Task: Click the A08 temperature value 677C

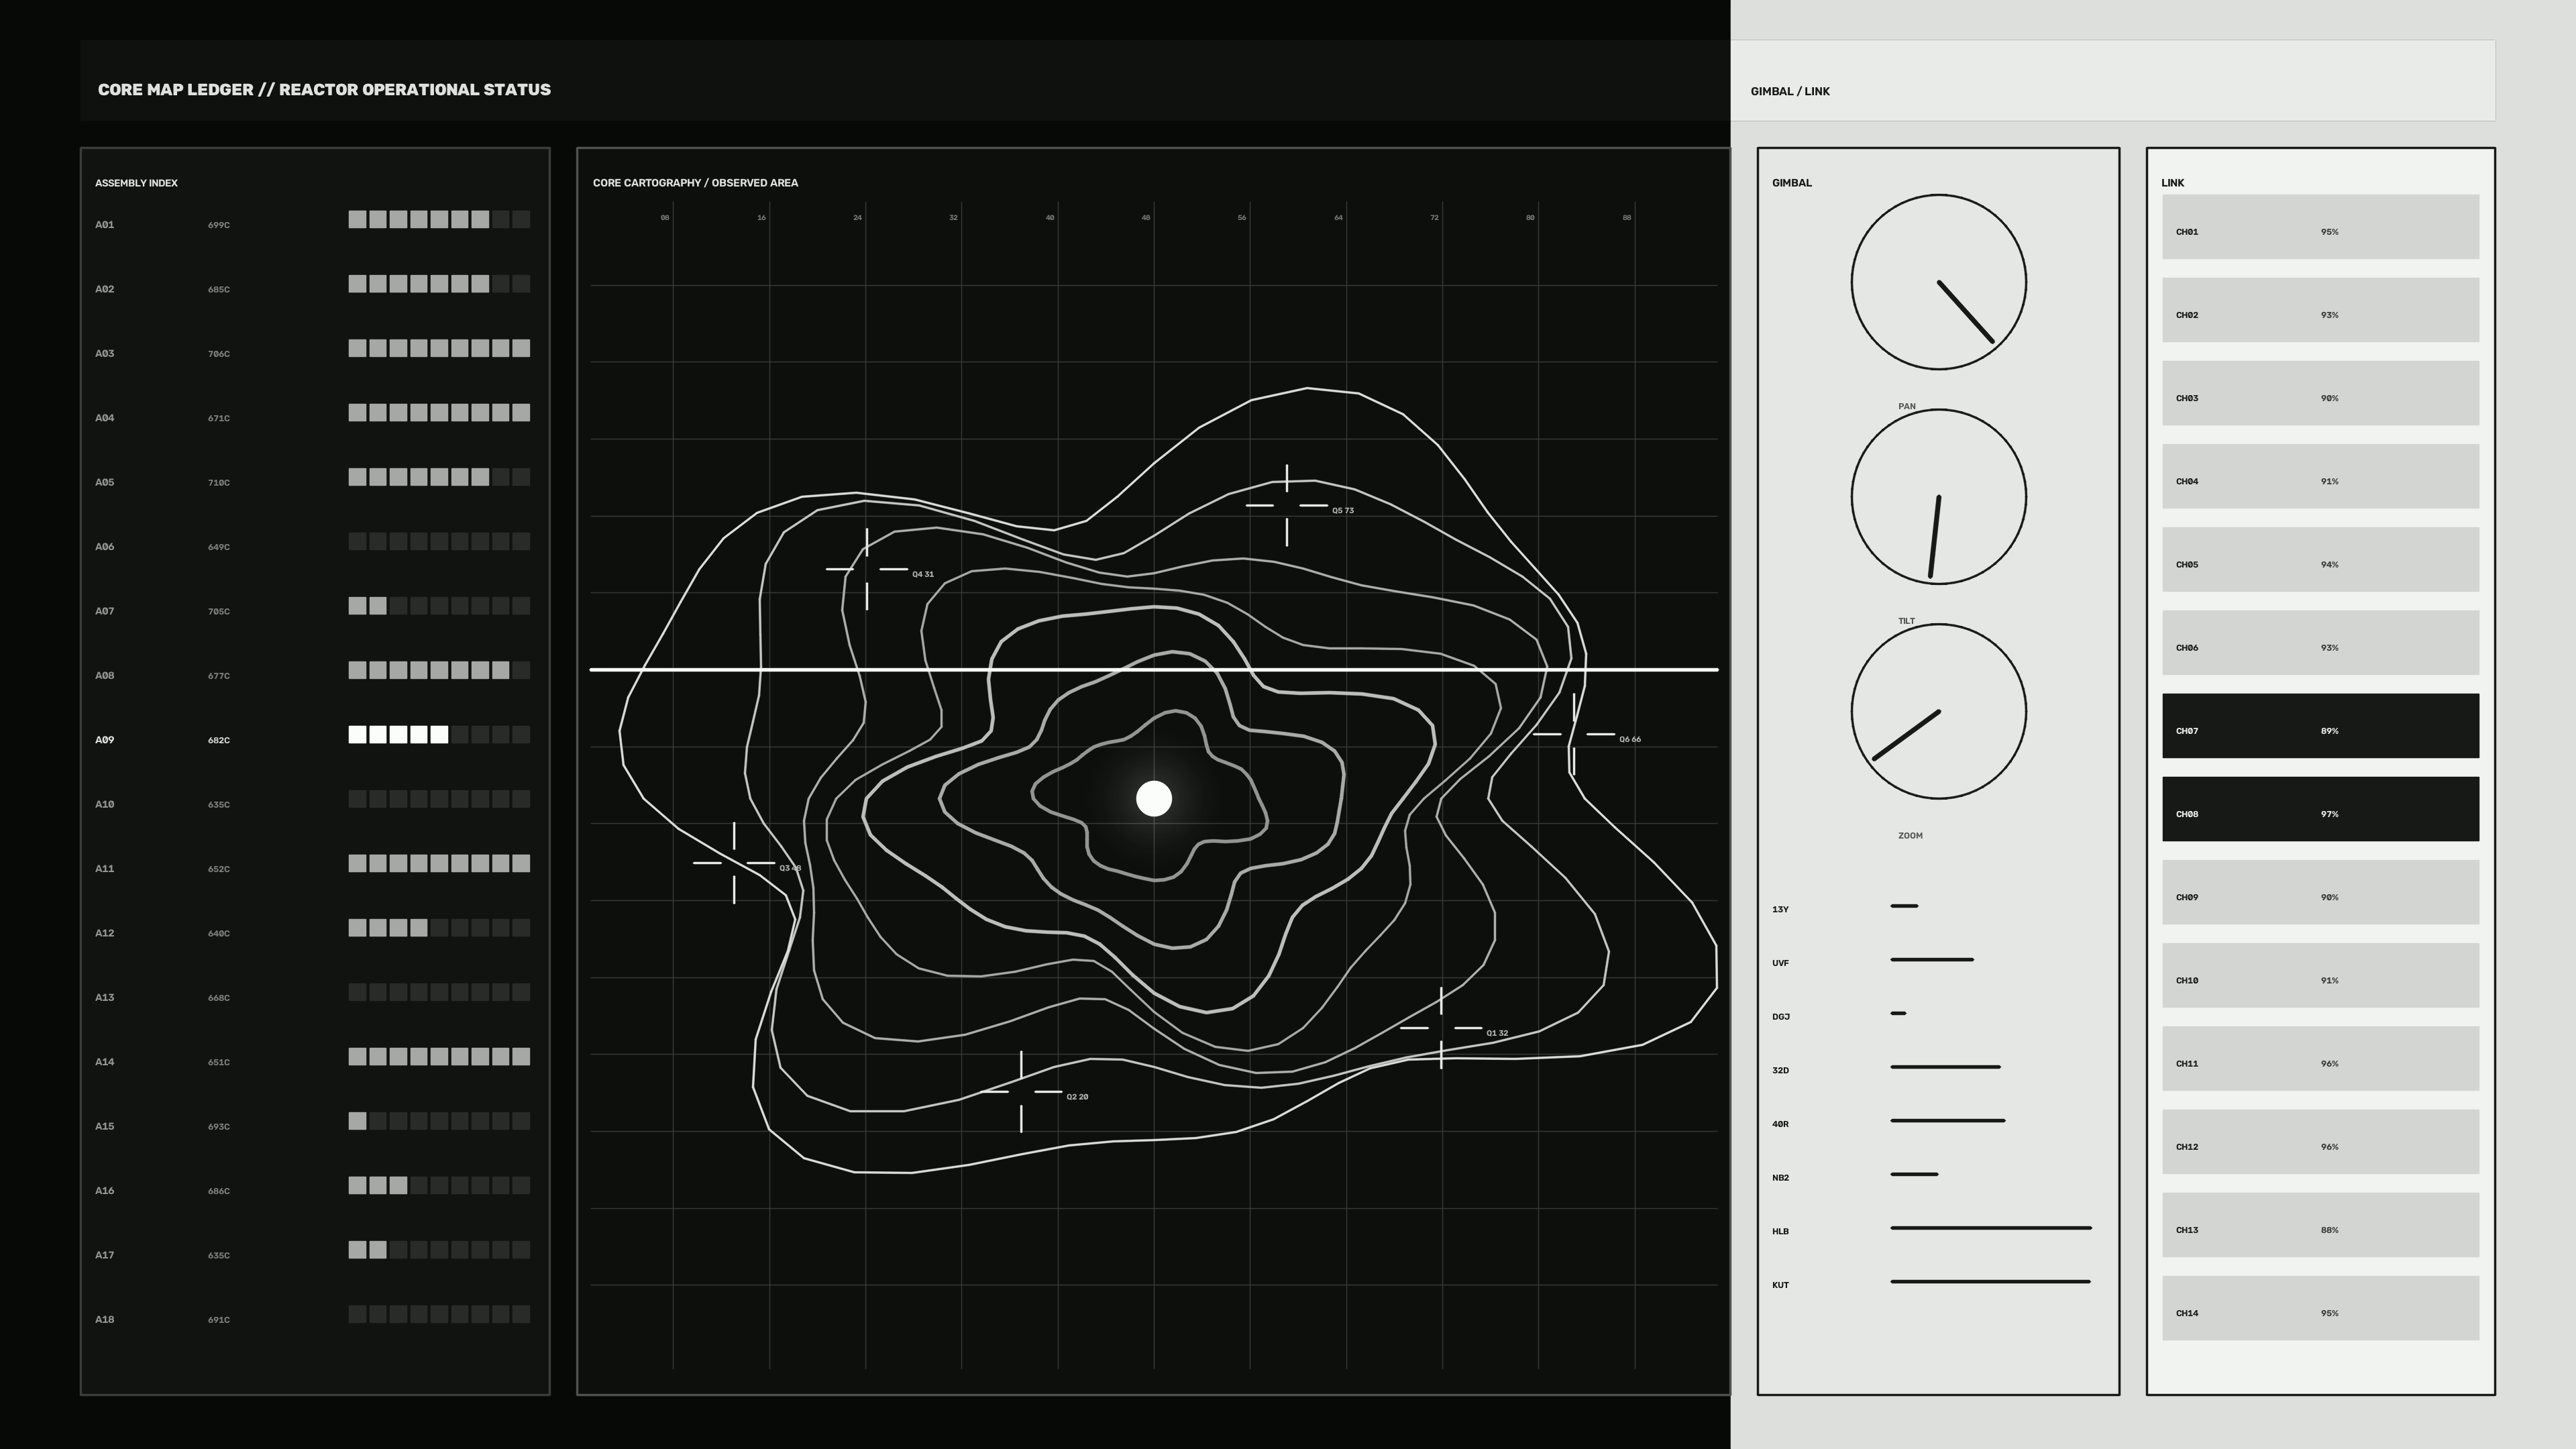Action: coord(219,676)
